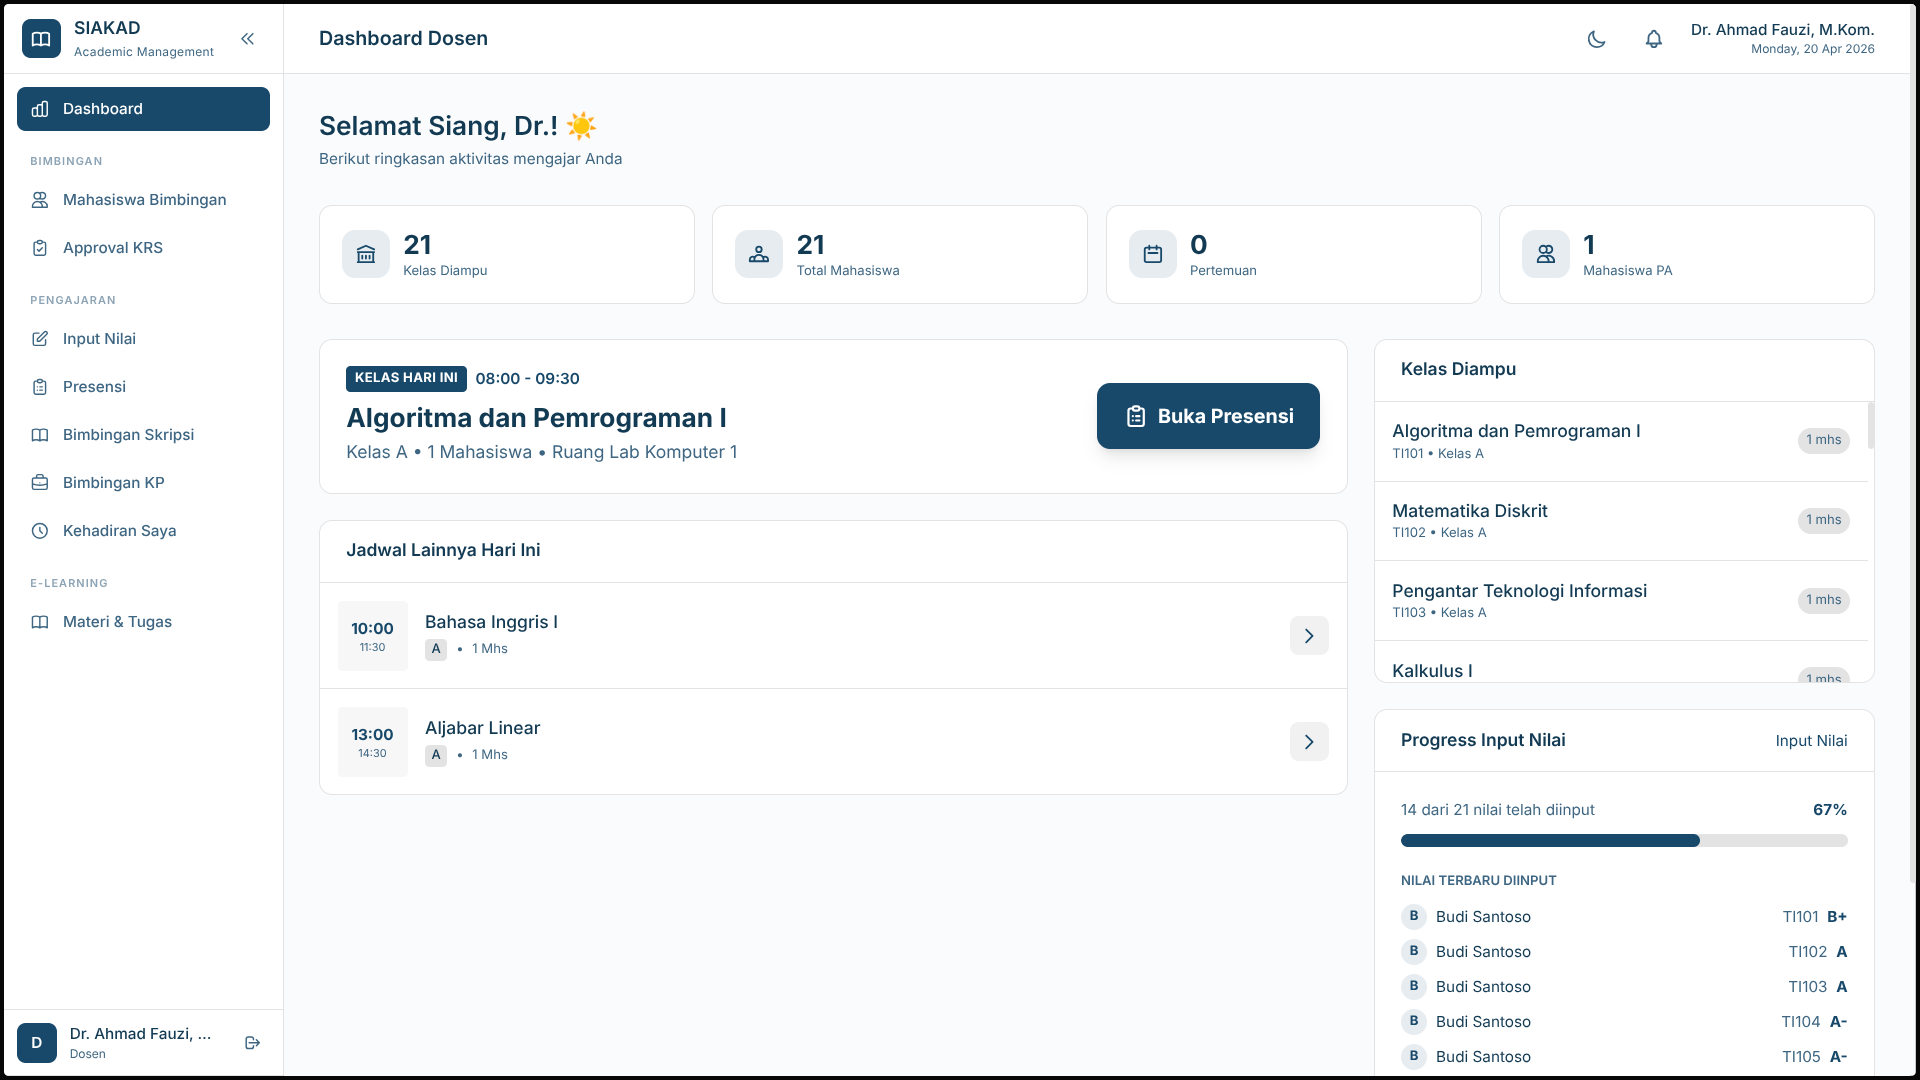
Task: Click Budi Santoso TI105 grade row
Action: [x=1624, y=1057]
